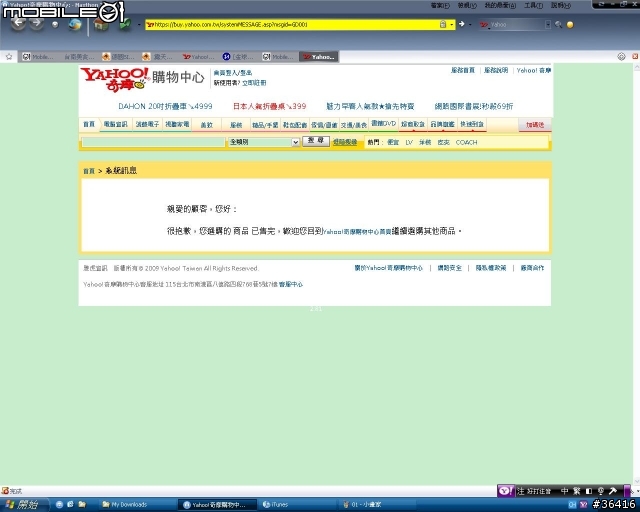
Task: Open the search engine dropdown next to the Yahoo search box
Action: coord(548,25)
